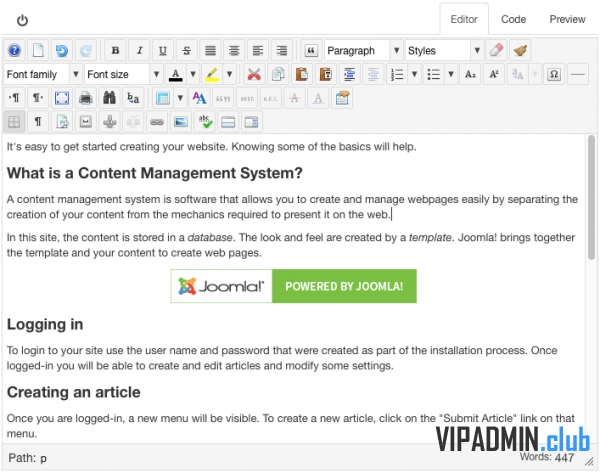Clean up messy code with broom

pos(520,50)
